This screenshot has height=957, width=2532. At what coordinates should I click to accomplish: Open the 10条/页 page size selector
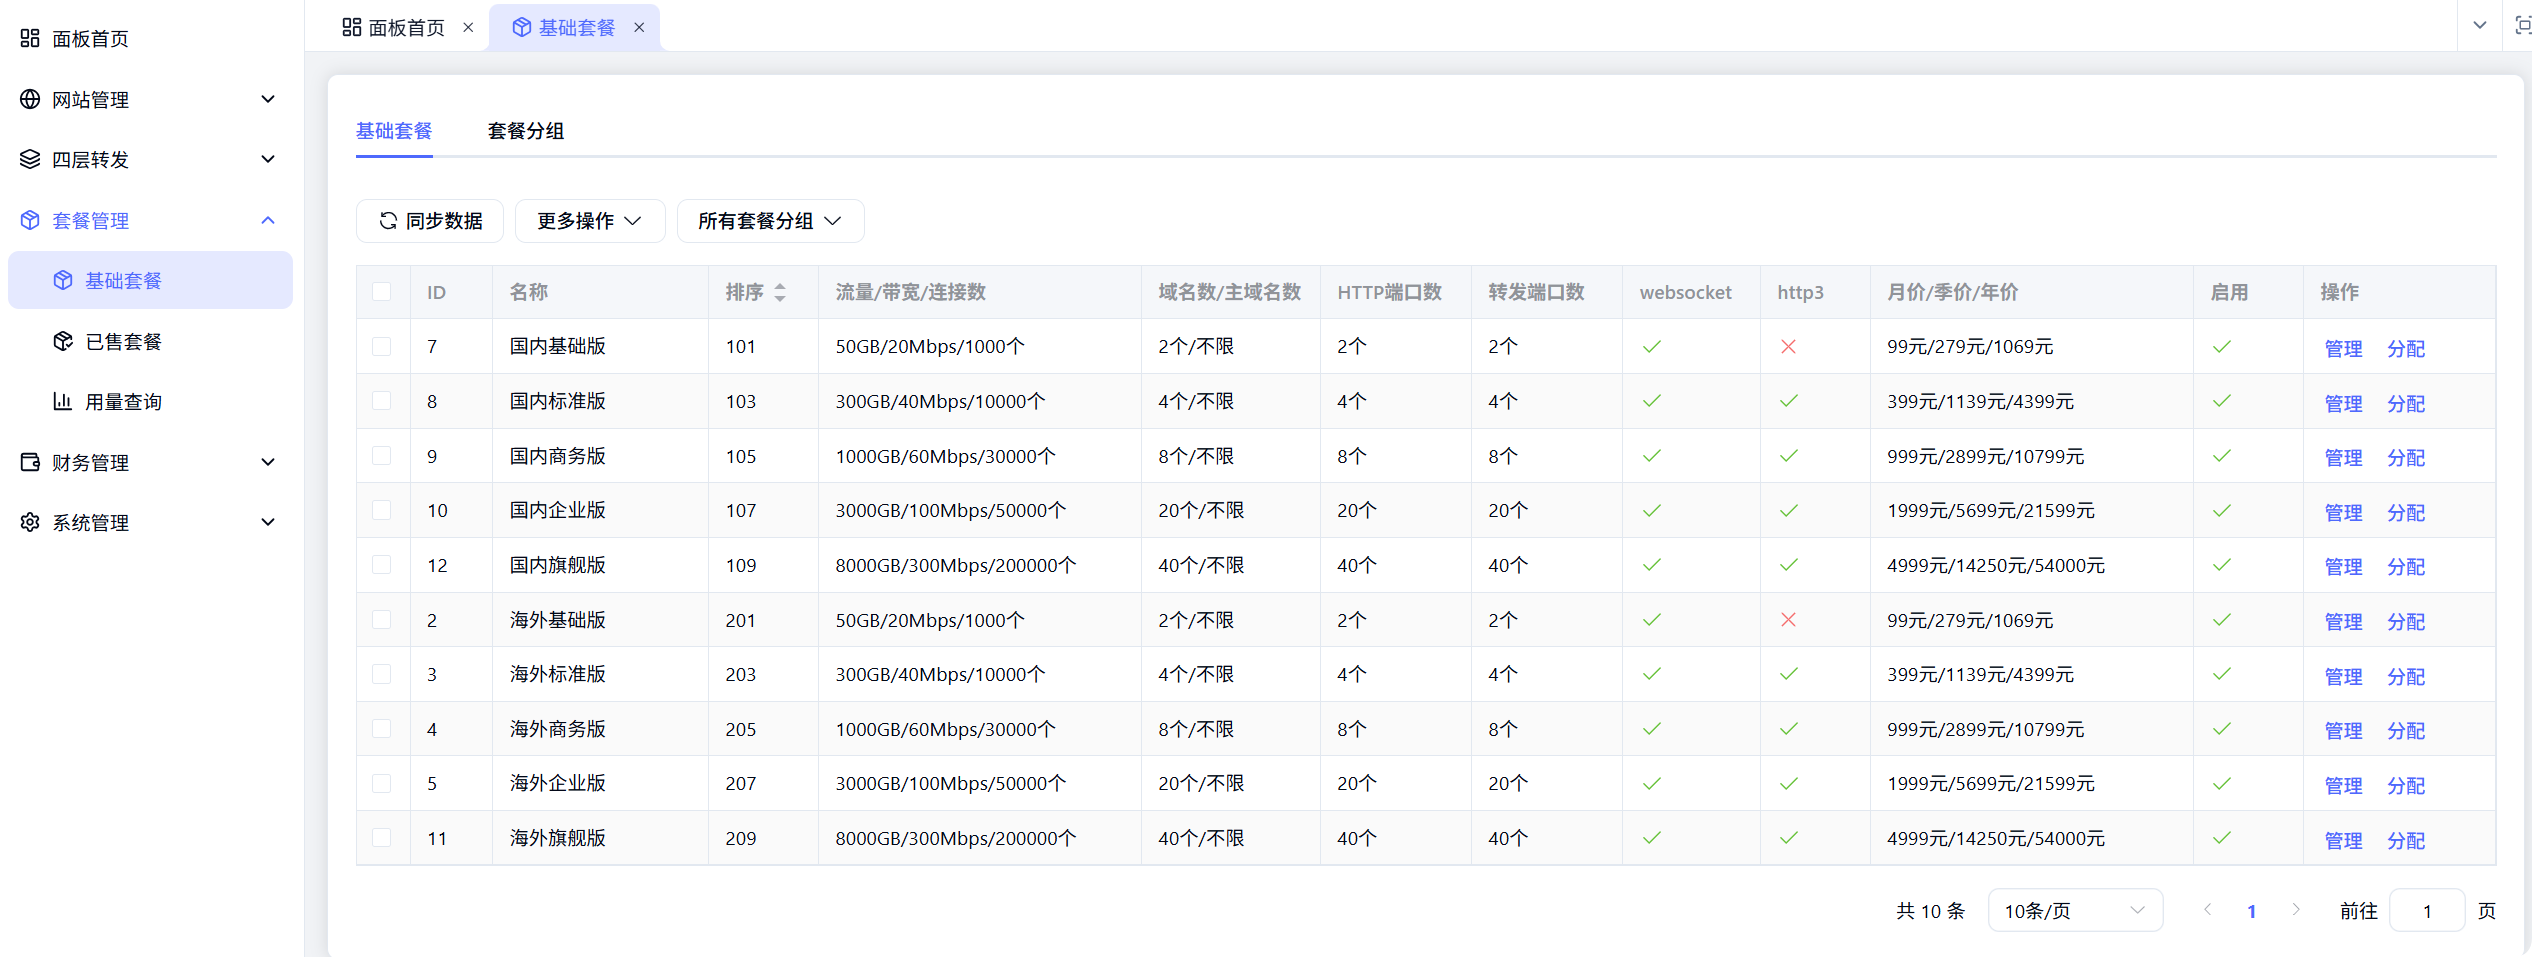[x=2074, y=911]
